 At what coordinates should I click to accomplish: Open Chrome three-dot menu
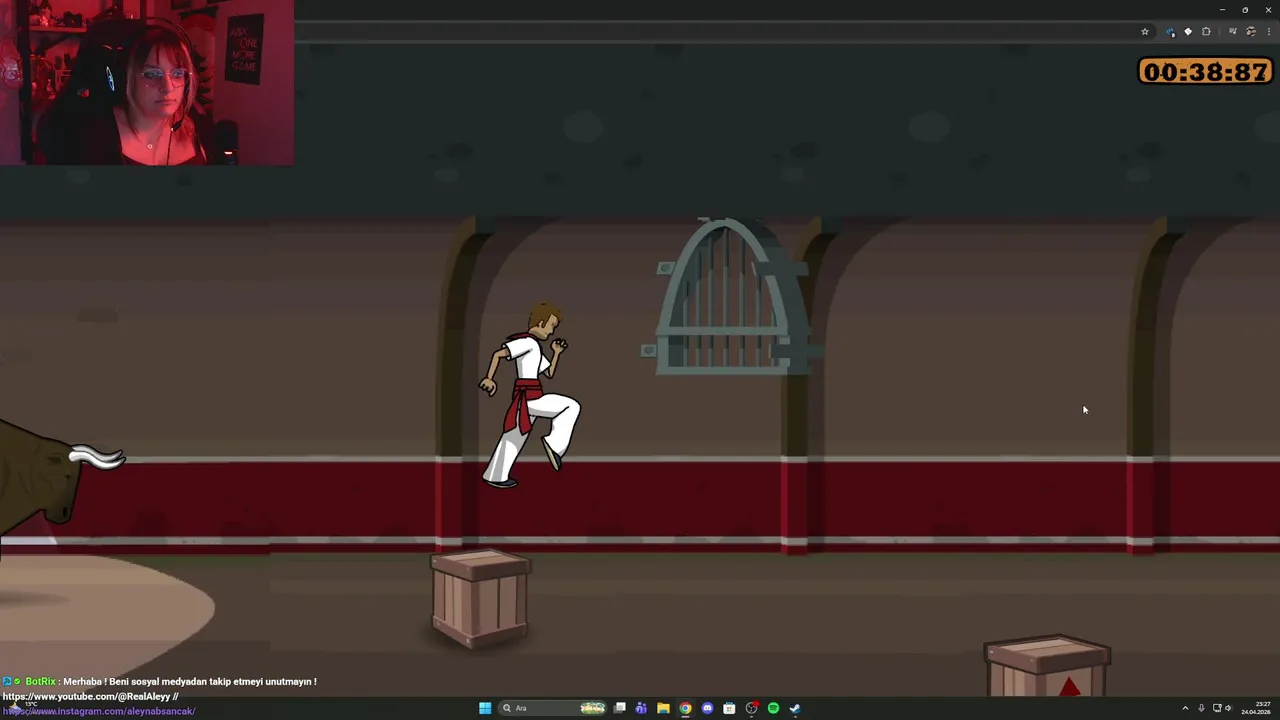point(1269,31)
